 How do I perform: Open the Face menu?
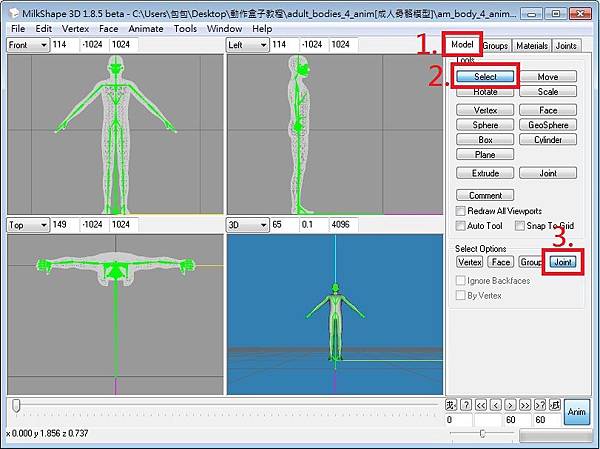109,29
